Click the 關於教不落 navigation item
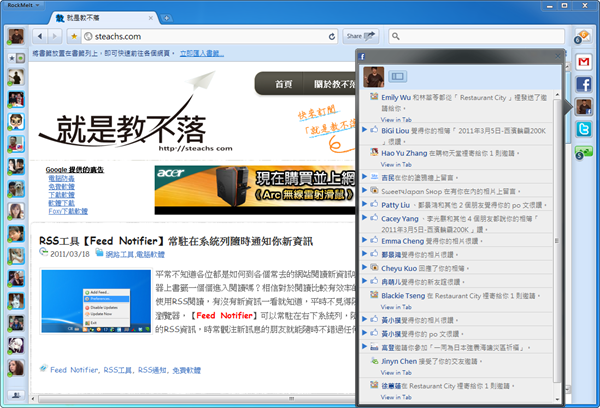This screenshot has height=408, width=600. [334, 84]
